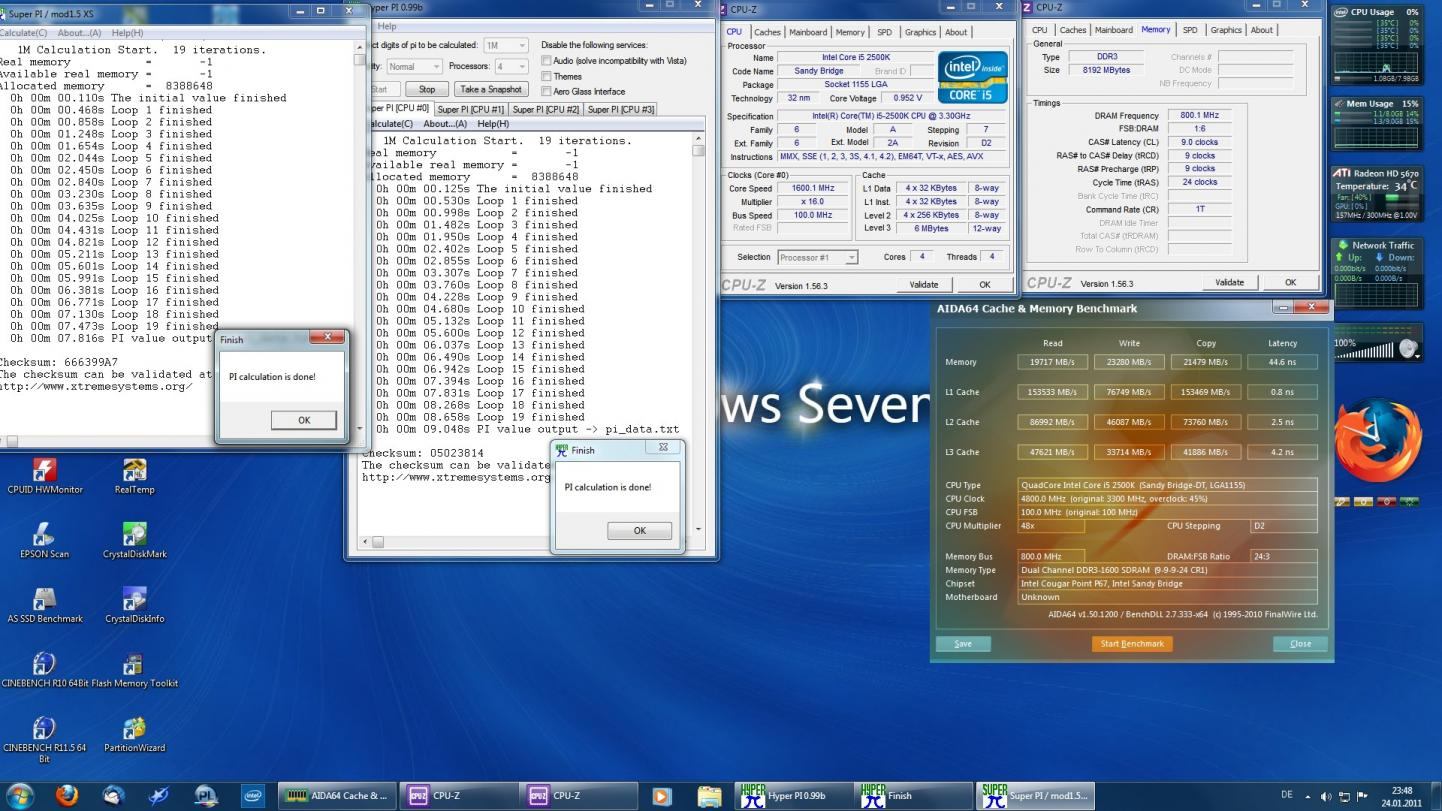1442x811 pixels.
Task: Toggle Audio service checkbox in Hyper PI
Action: [546, 61]
